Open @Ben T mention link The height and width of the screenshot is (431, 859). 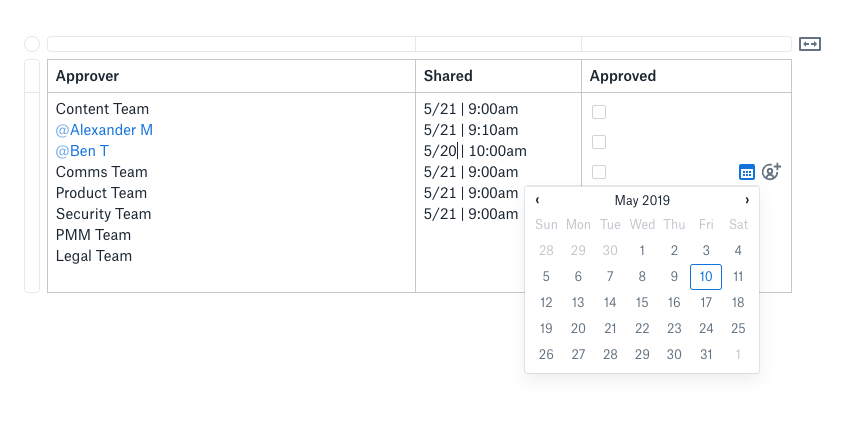[x=82, y=151]
